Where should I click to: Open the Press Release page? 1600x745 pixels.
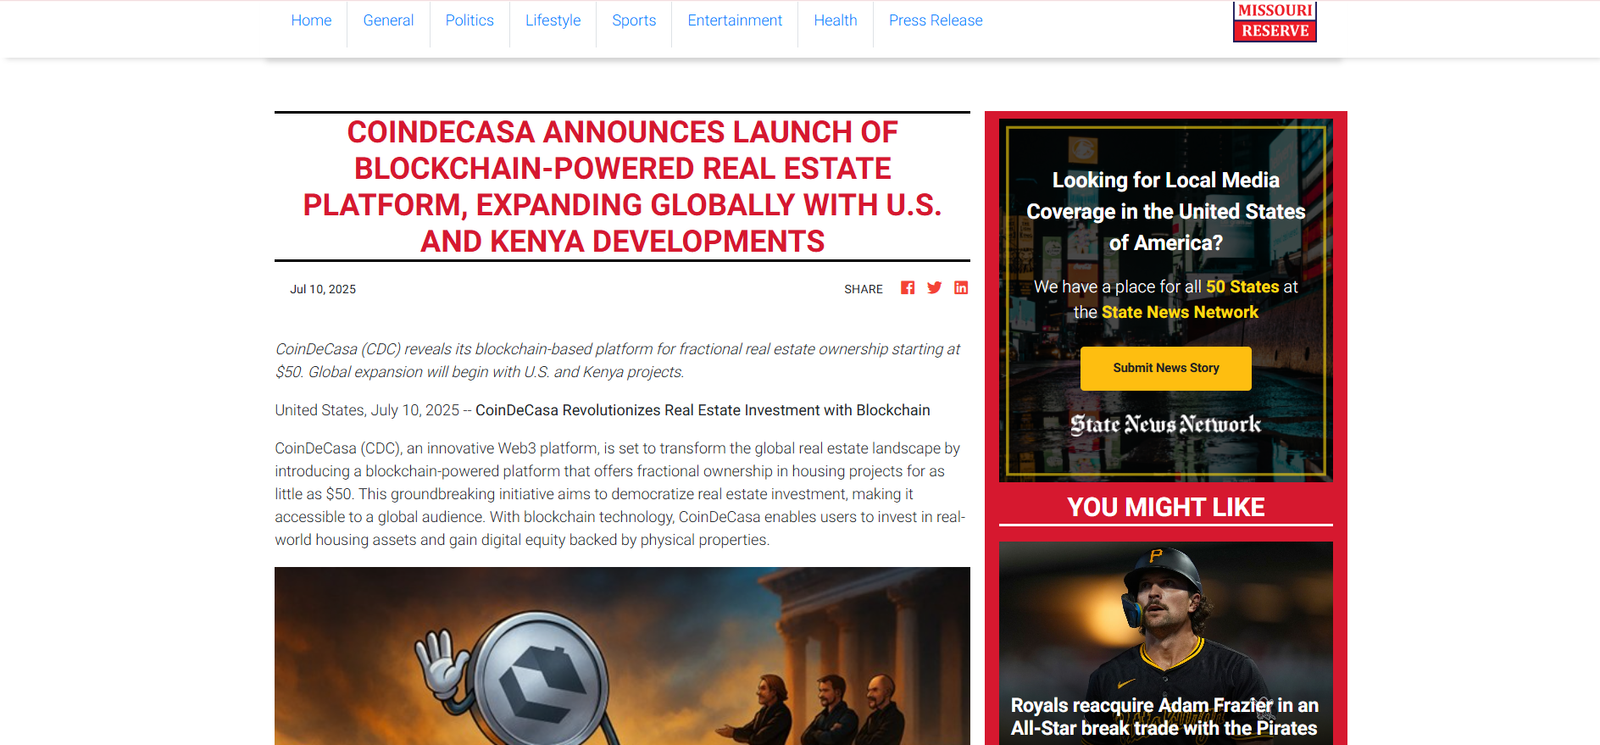pos(935,21)
